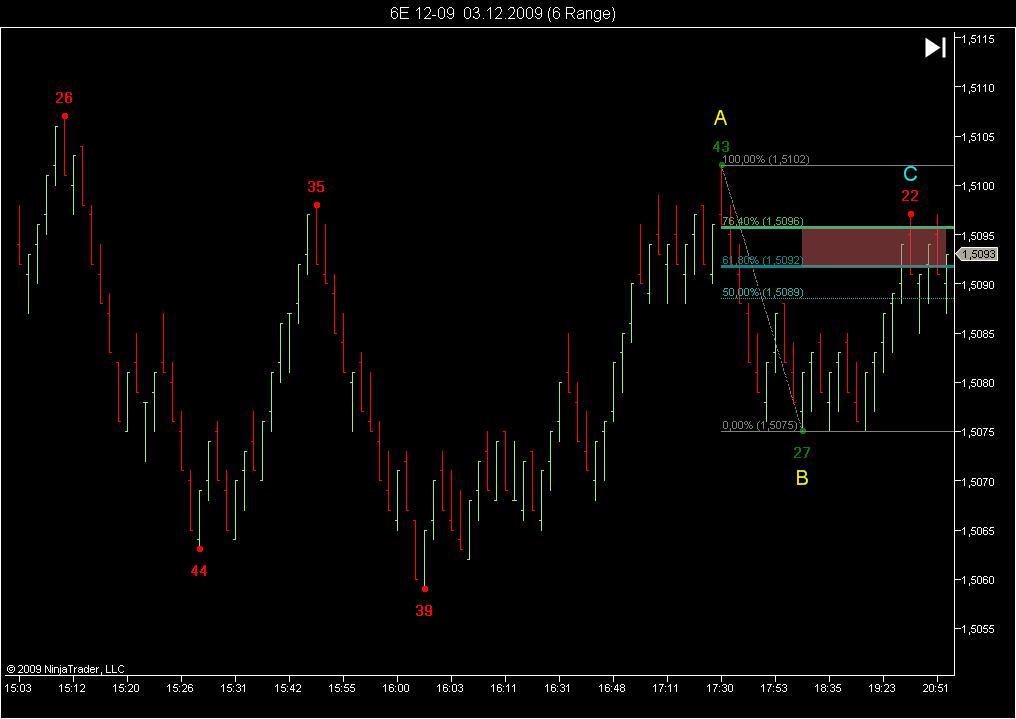Click the cyan letter C label
Image resolution: width=1016 pixels, height=719 pixels.
[x=910, y=174]
